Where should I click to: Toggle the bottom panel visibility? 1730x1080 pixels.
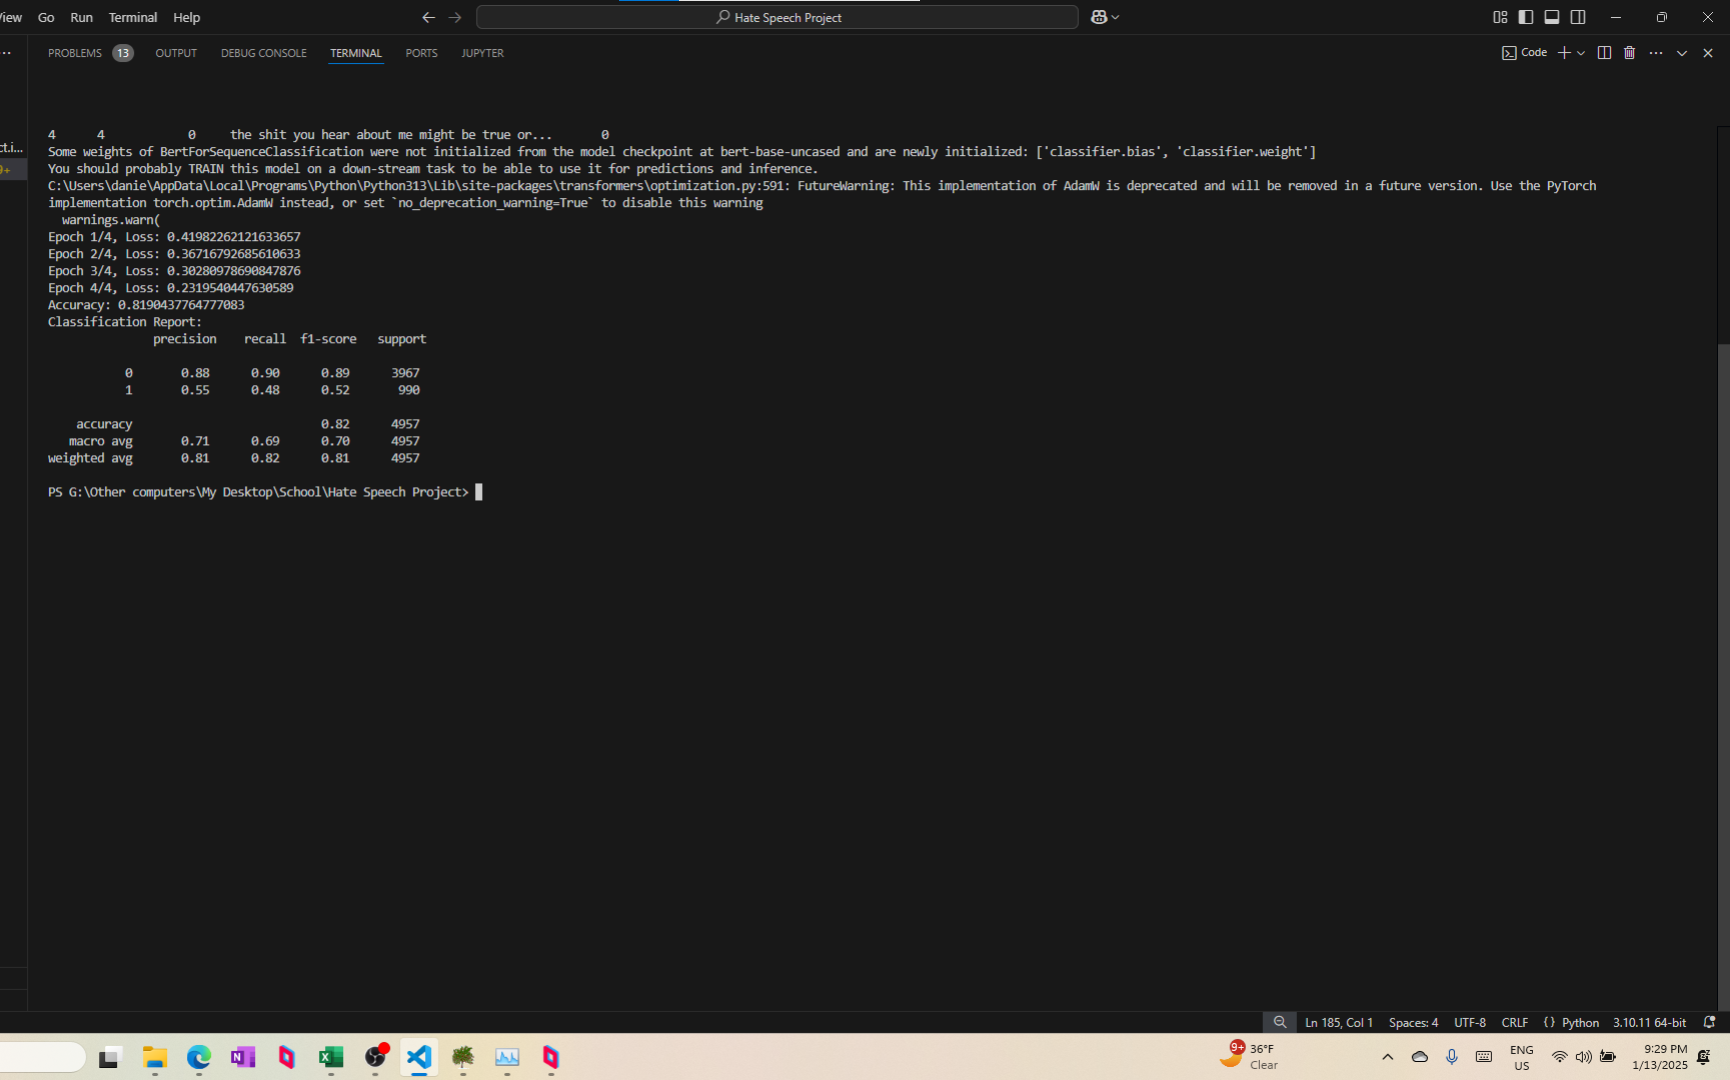point(1552,17)
